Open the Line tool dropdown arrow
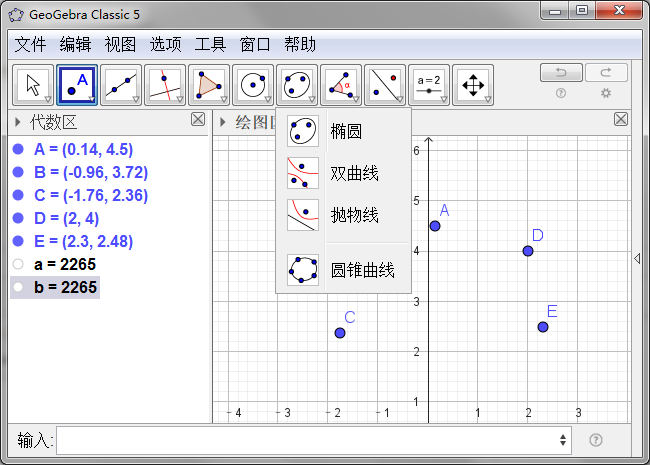Image resolution: width=650 pixels, height=465 pixels. pyautogui.click(x=136, y=99)
